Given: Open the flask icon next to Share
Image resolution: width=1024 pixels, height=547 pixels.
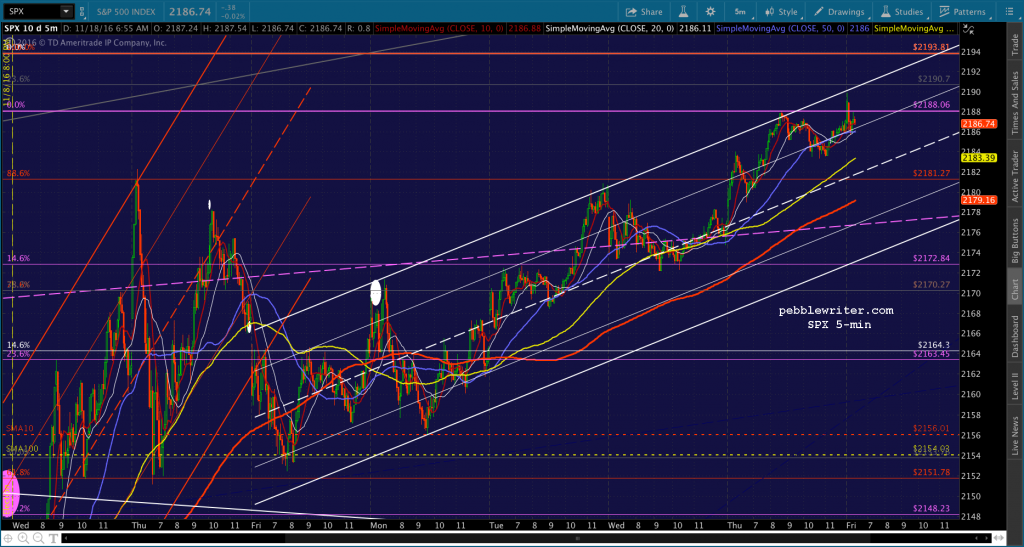Looking at the screenshot, I should [x=684, y=12].
